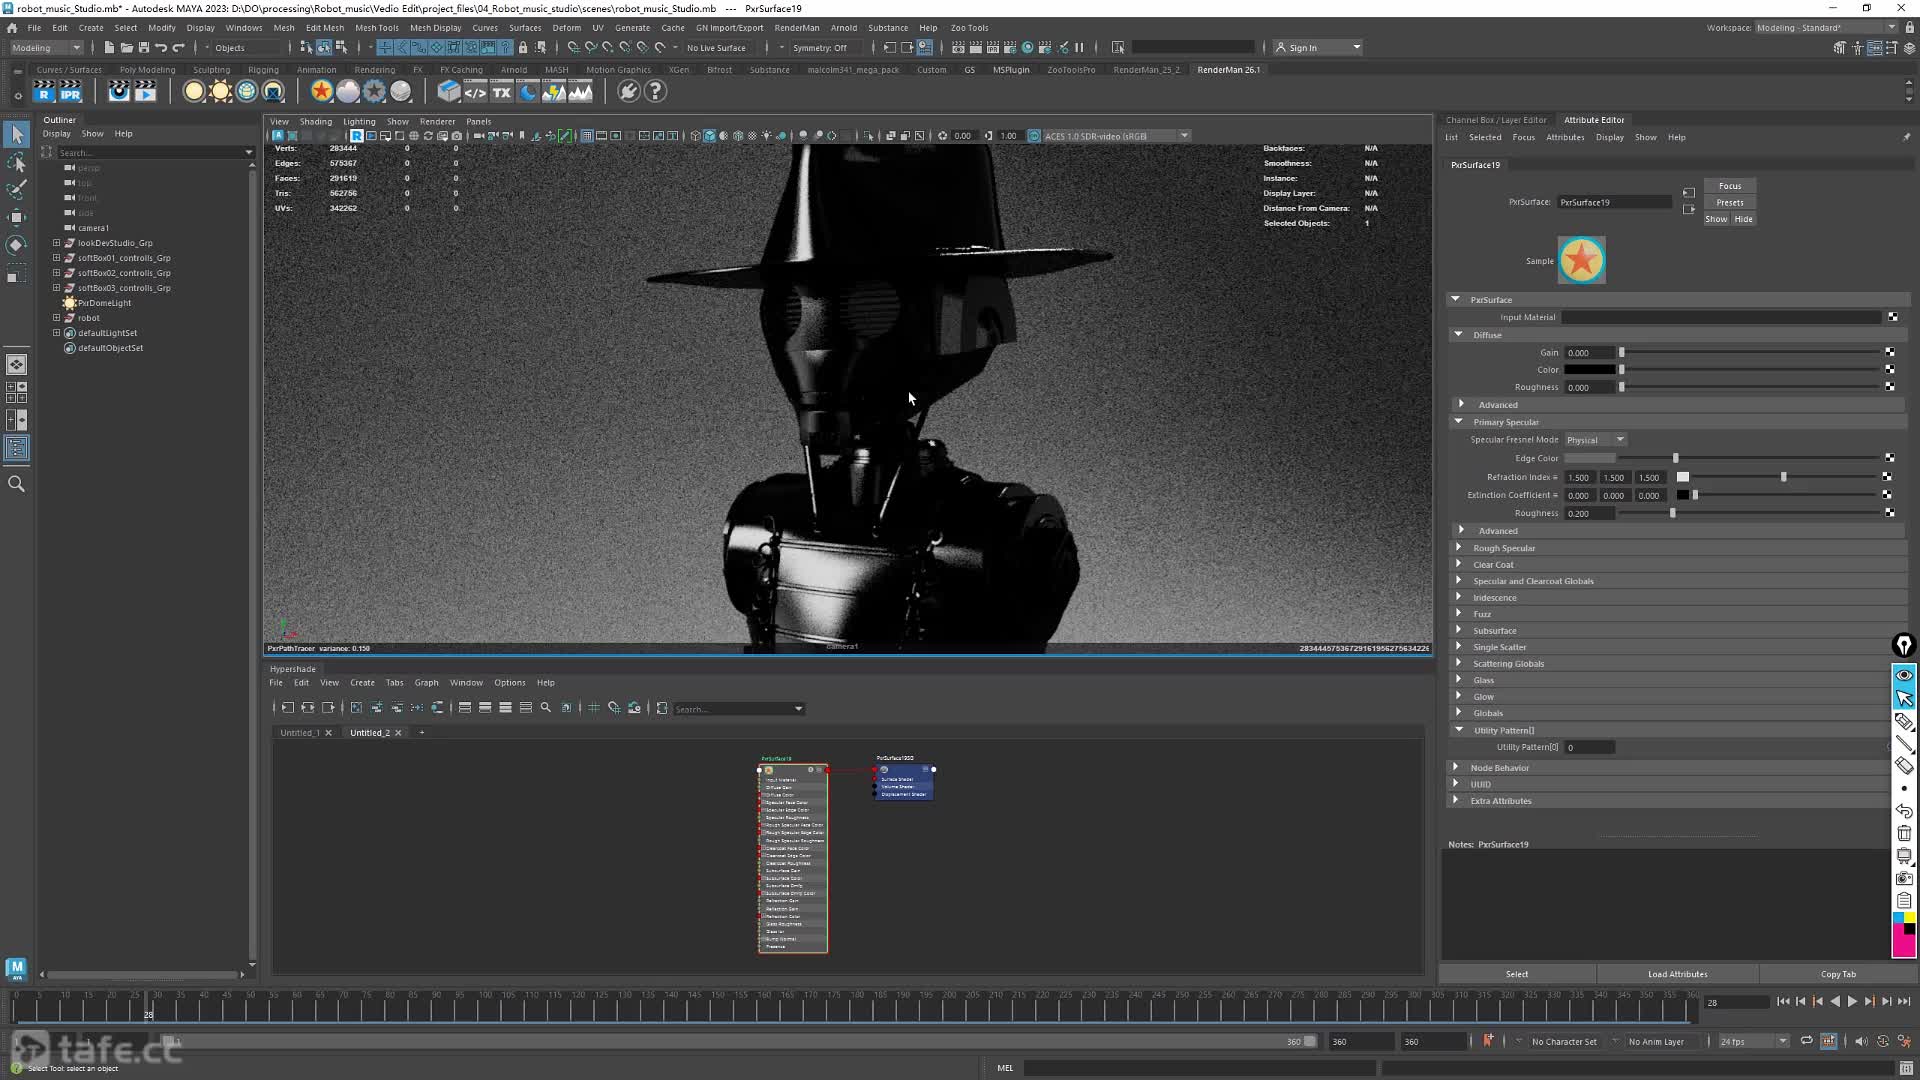Click the Hide button beside Show
This screenshot has width=1920, height=1080.
click(x=1743, y=219)
